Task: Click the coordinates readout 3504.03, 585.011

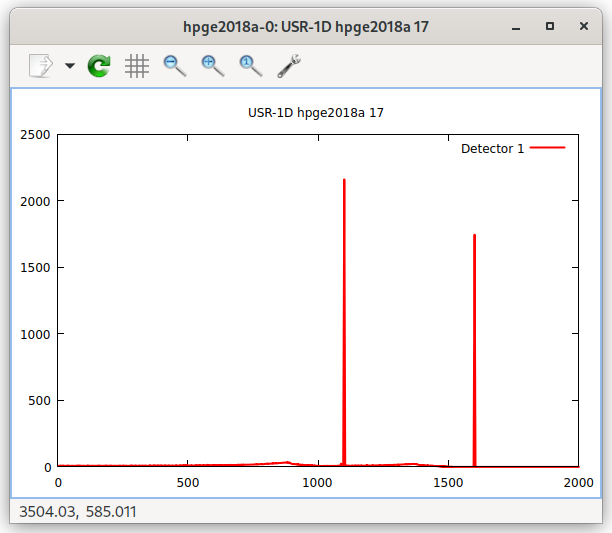Action: pyautogui.click(x=78, y=512)
